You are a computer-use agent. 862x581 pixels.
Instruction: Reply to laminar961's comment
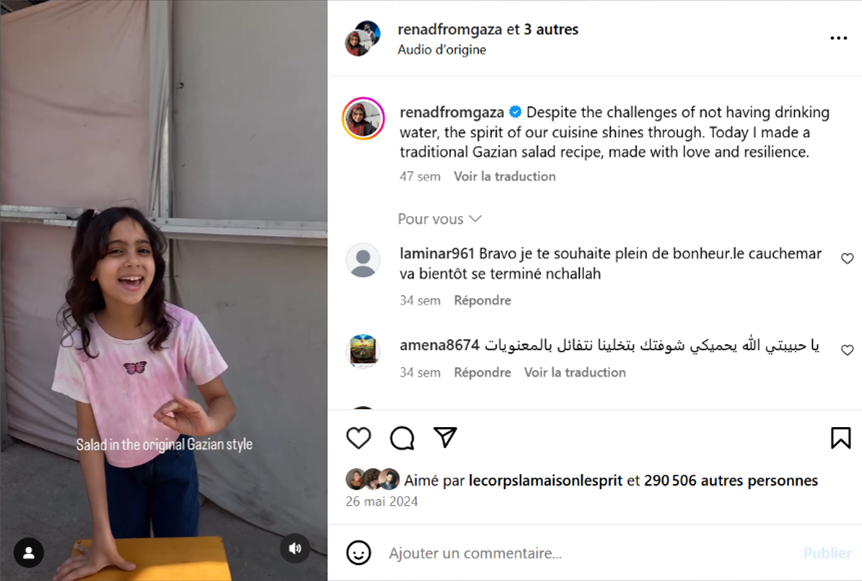482,300
